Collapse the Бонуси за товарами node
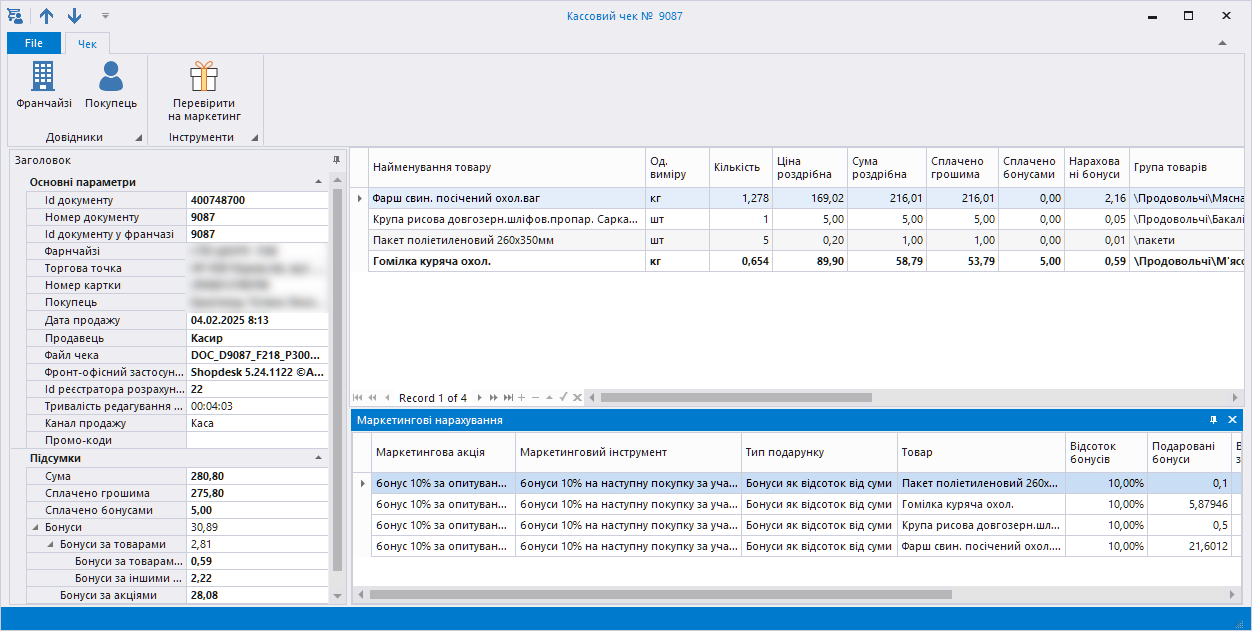 pos(51,544)
